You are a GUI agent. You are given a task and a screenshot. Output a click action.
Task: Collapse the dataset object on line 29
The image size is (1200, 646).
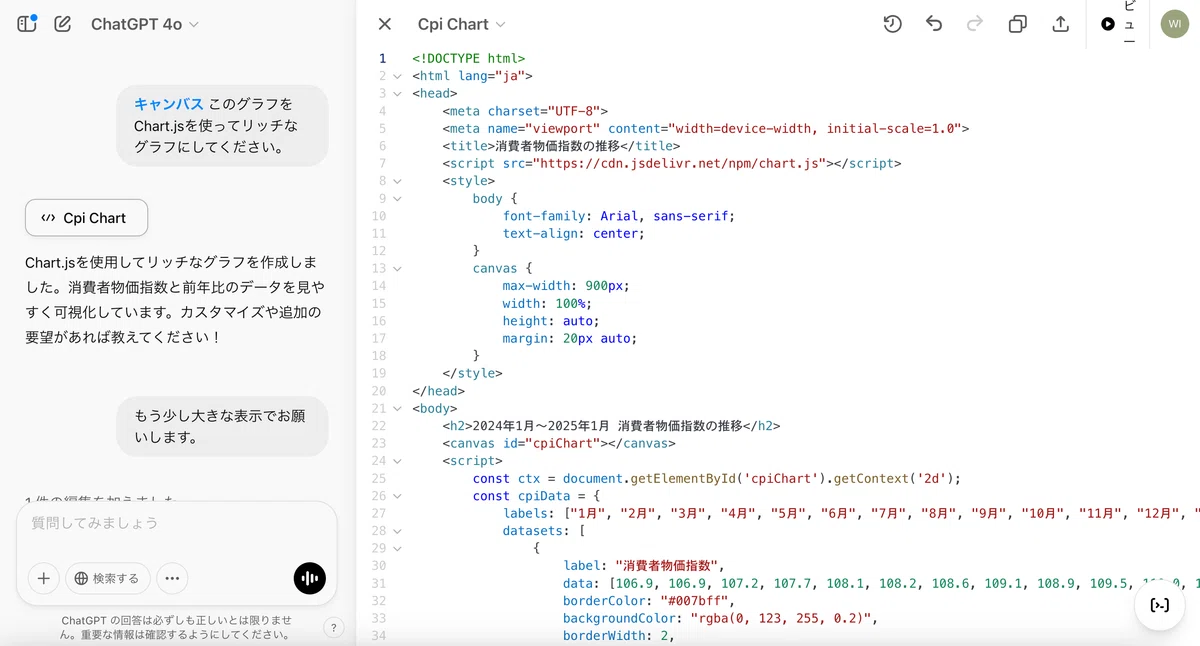point(398,548)
